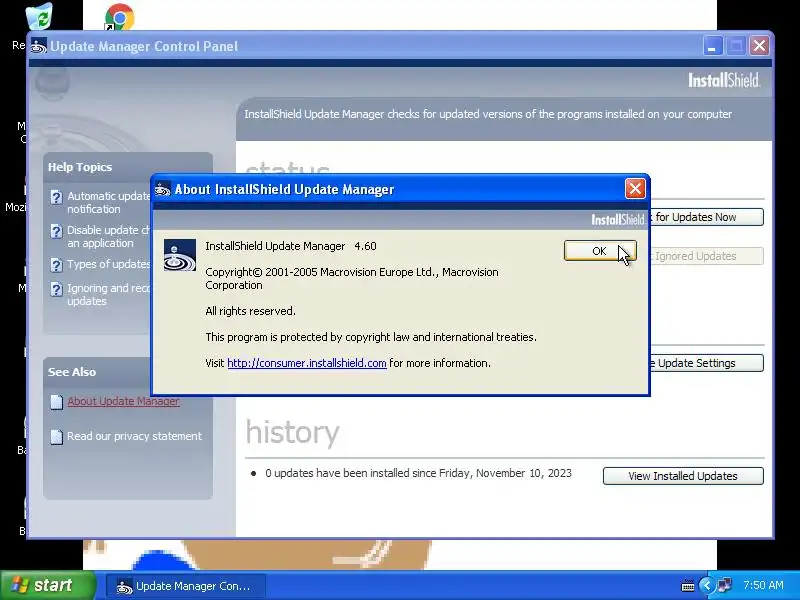Open the About Update Manager link

(x=123, y=401)
